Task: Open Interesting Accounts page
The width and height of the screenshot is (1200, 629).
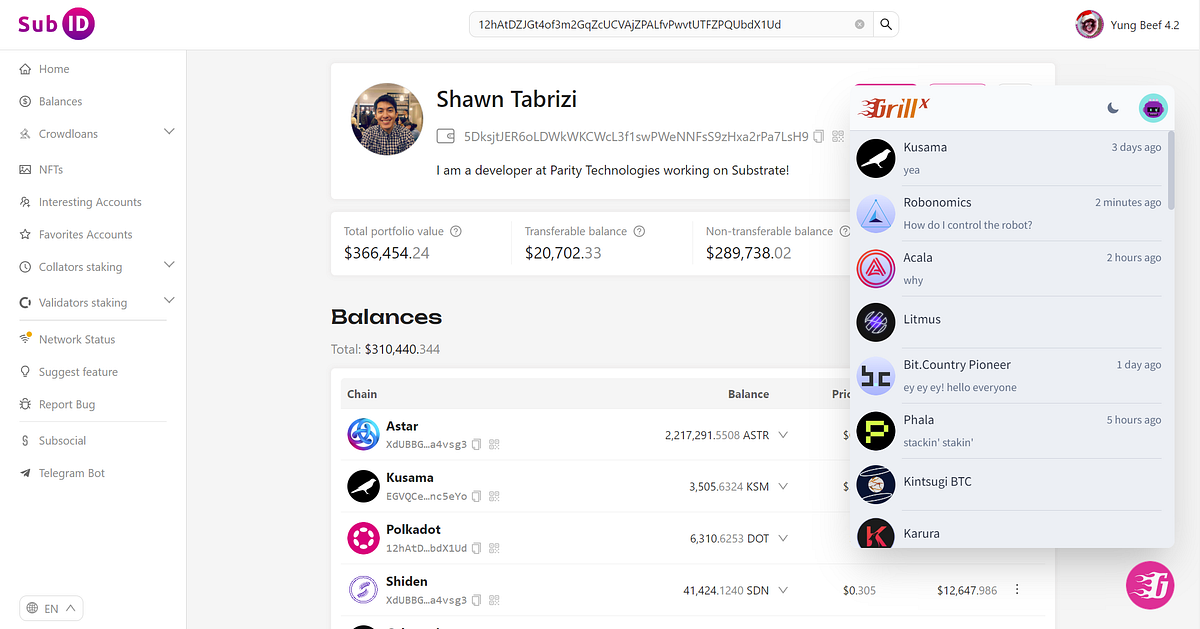Action: point(90,202)
